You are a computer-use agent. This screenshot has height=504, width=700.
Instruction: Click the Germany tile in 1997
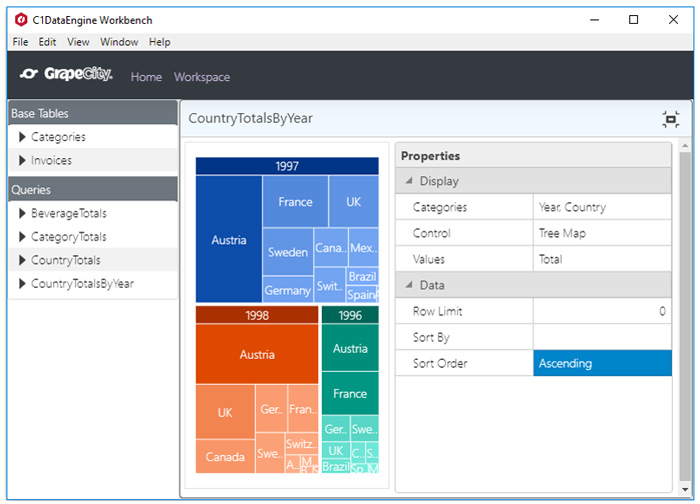(288, 290)
